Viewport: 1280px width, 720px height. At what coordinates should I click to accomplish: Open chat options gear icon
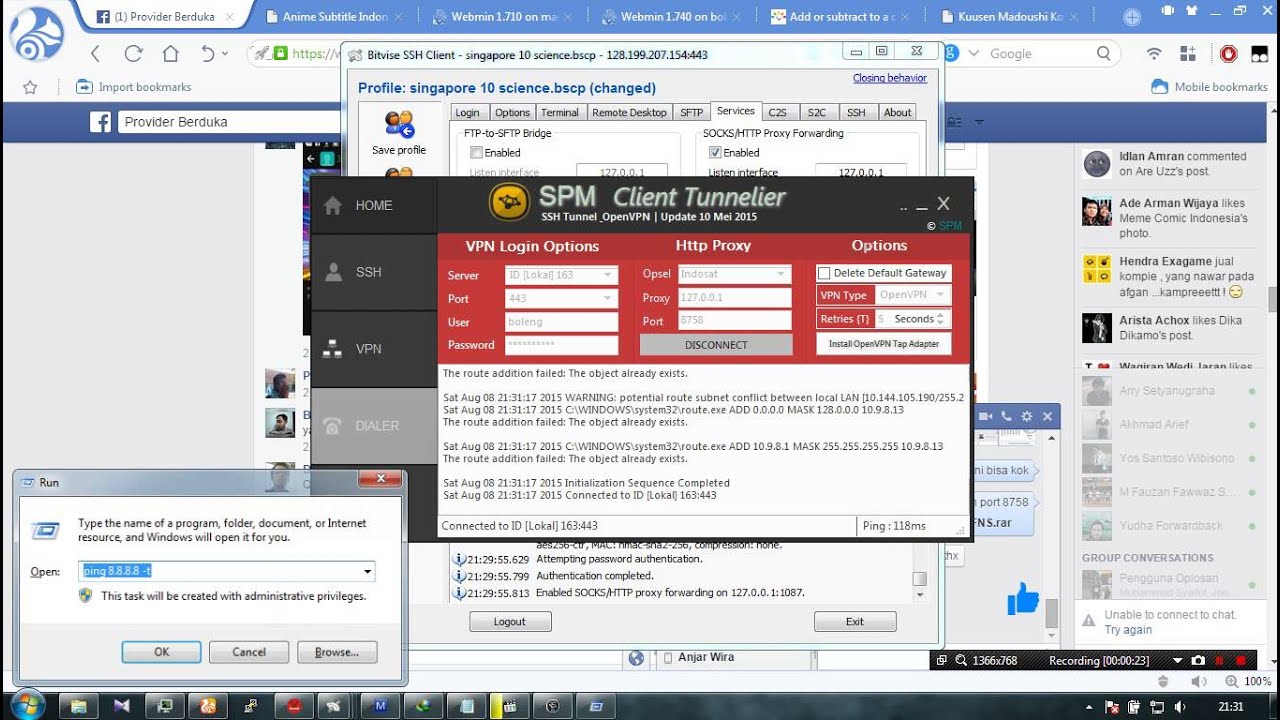point(1026,416)
